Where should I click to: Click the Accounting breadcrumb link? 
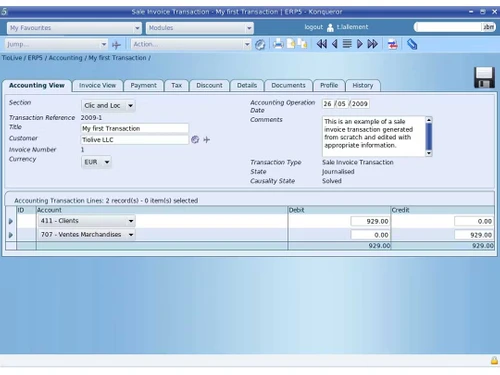pos(65,58)
